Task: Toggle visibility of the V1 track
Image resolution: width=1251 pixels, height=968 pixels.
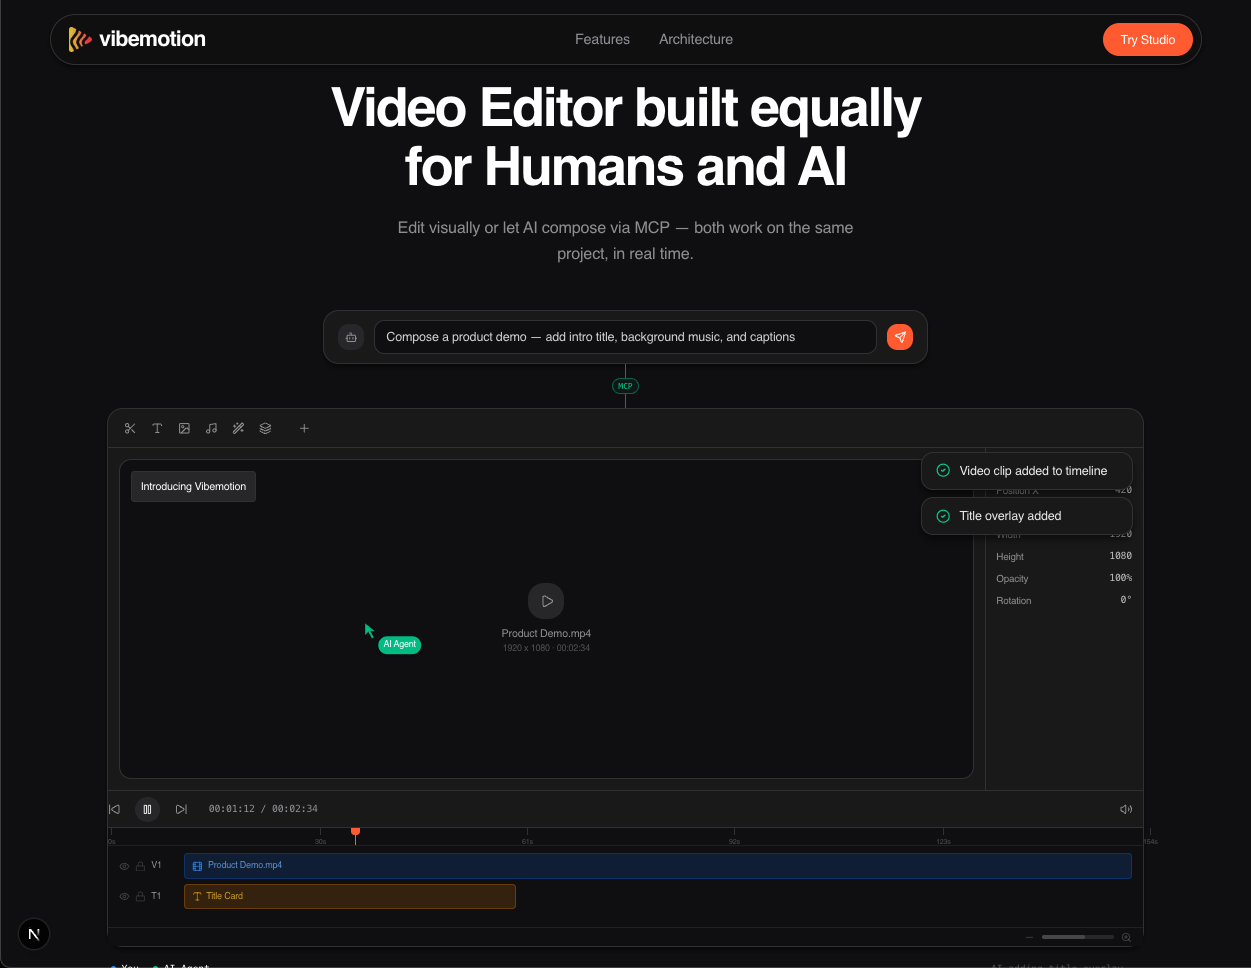Action: [x=125, y=866]
